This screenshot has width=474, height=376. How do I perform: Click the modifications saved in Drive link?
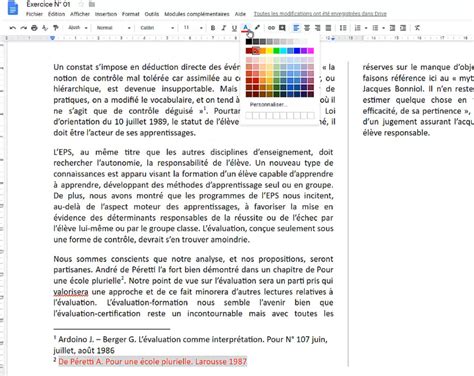(320, 14)
